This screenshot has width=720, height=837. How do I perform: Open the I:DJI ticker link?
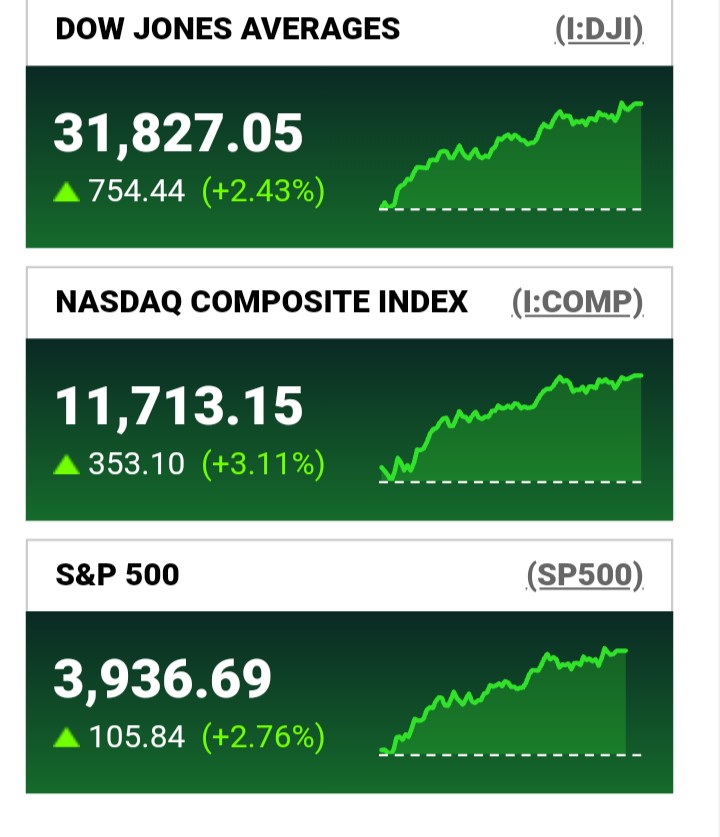click(598, 29)
